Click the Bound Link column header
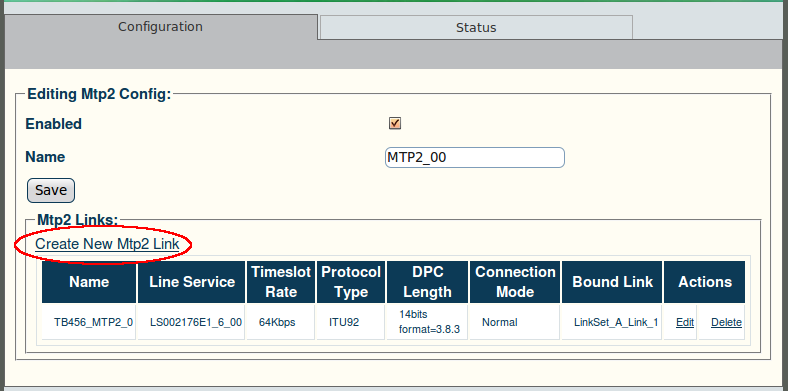 point(612,282)
